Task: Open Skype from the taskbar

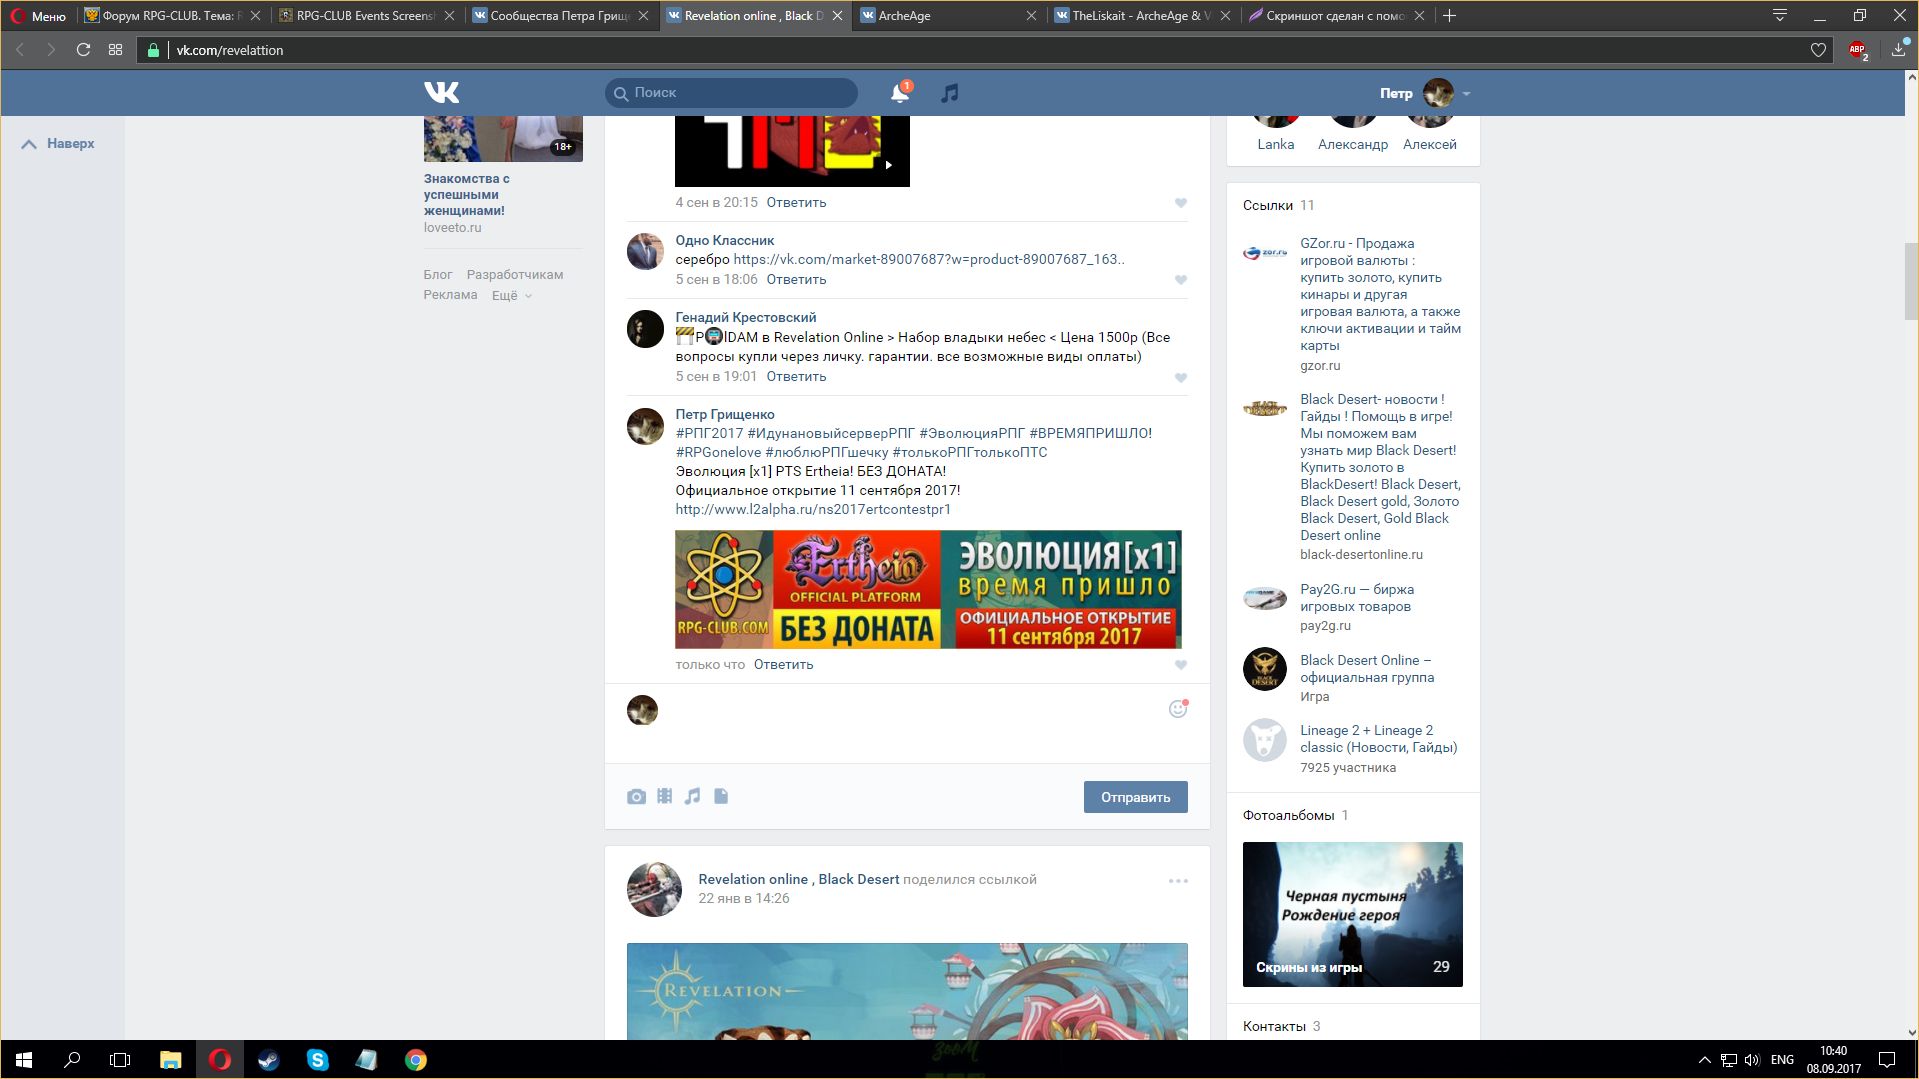Action: pos(317,1060)
